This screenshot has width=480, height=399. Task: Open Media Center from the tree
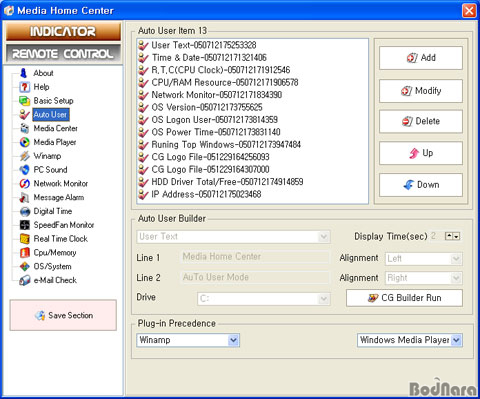point(55,128)
